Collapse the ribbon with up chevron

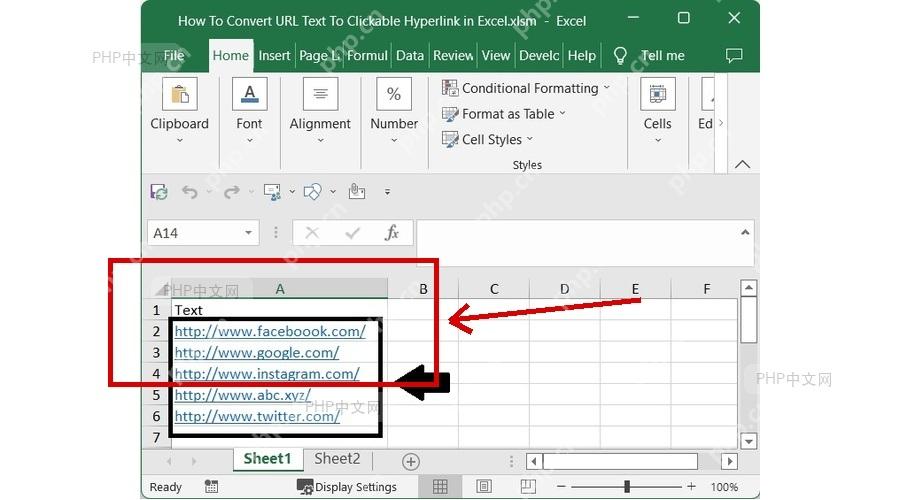(742, 165)
